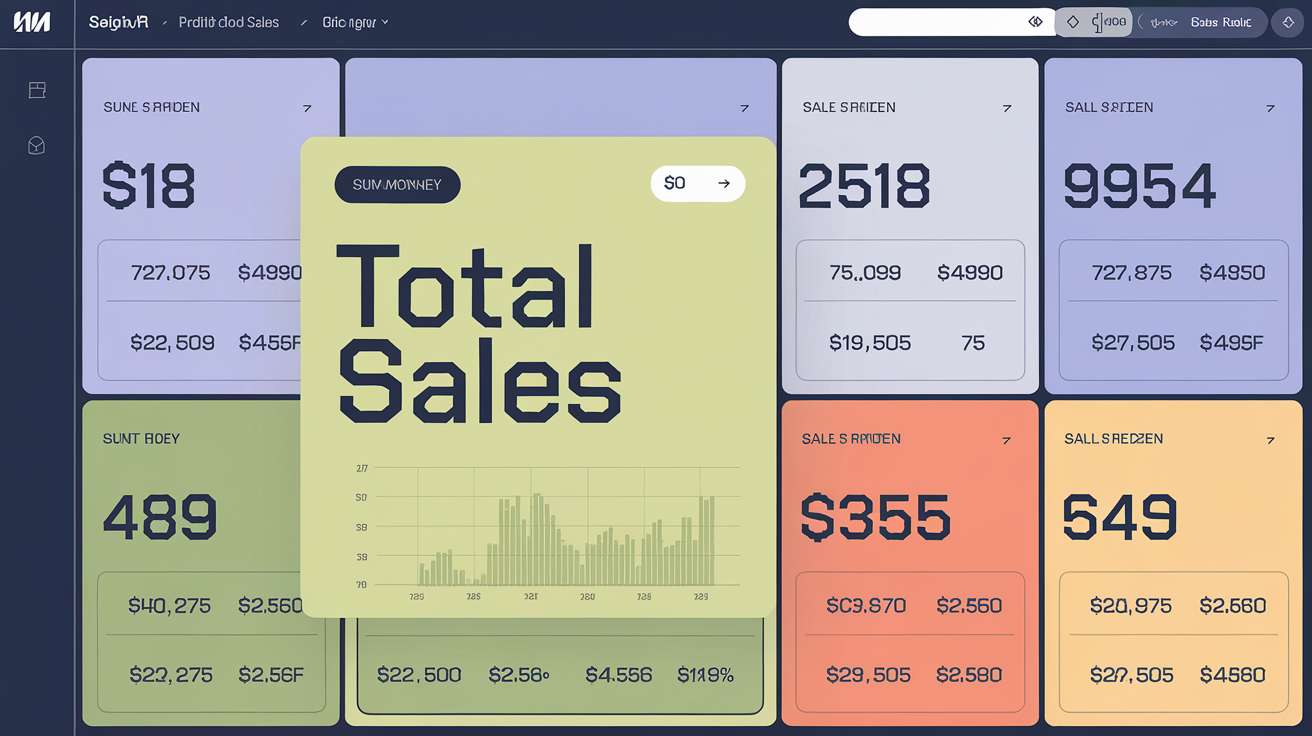The height and width of the screenshot is (736, 1312).
Task: Click the diamond icon inside the search field
Action: [1035, 22]
